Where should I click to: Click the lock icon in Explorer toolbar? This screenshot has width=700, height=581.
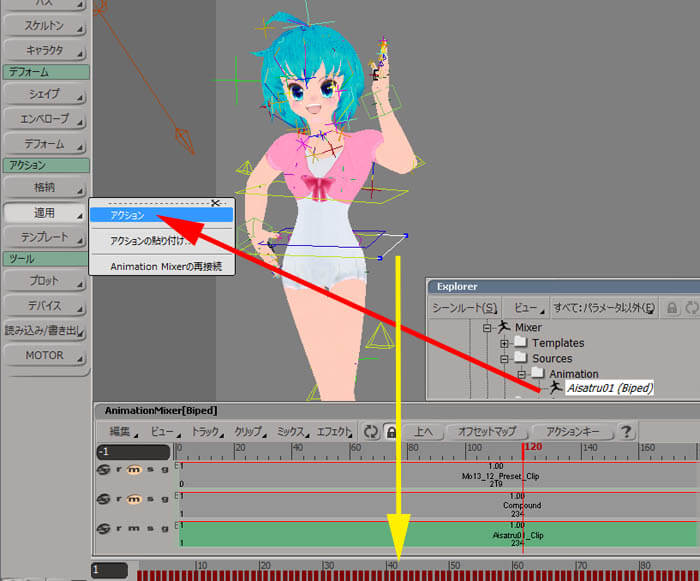673,308
